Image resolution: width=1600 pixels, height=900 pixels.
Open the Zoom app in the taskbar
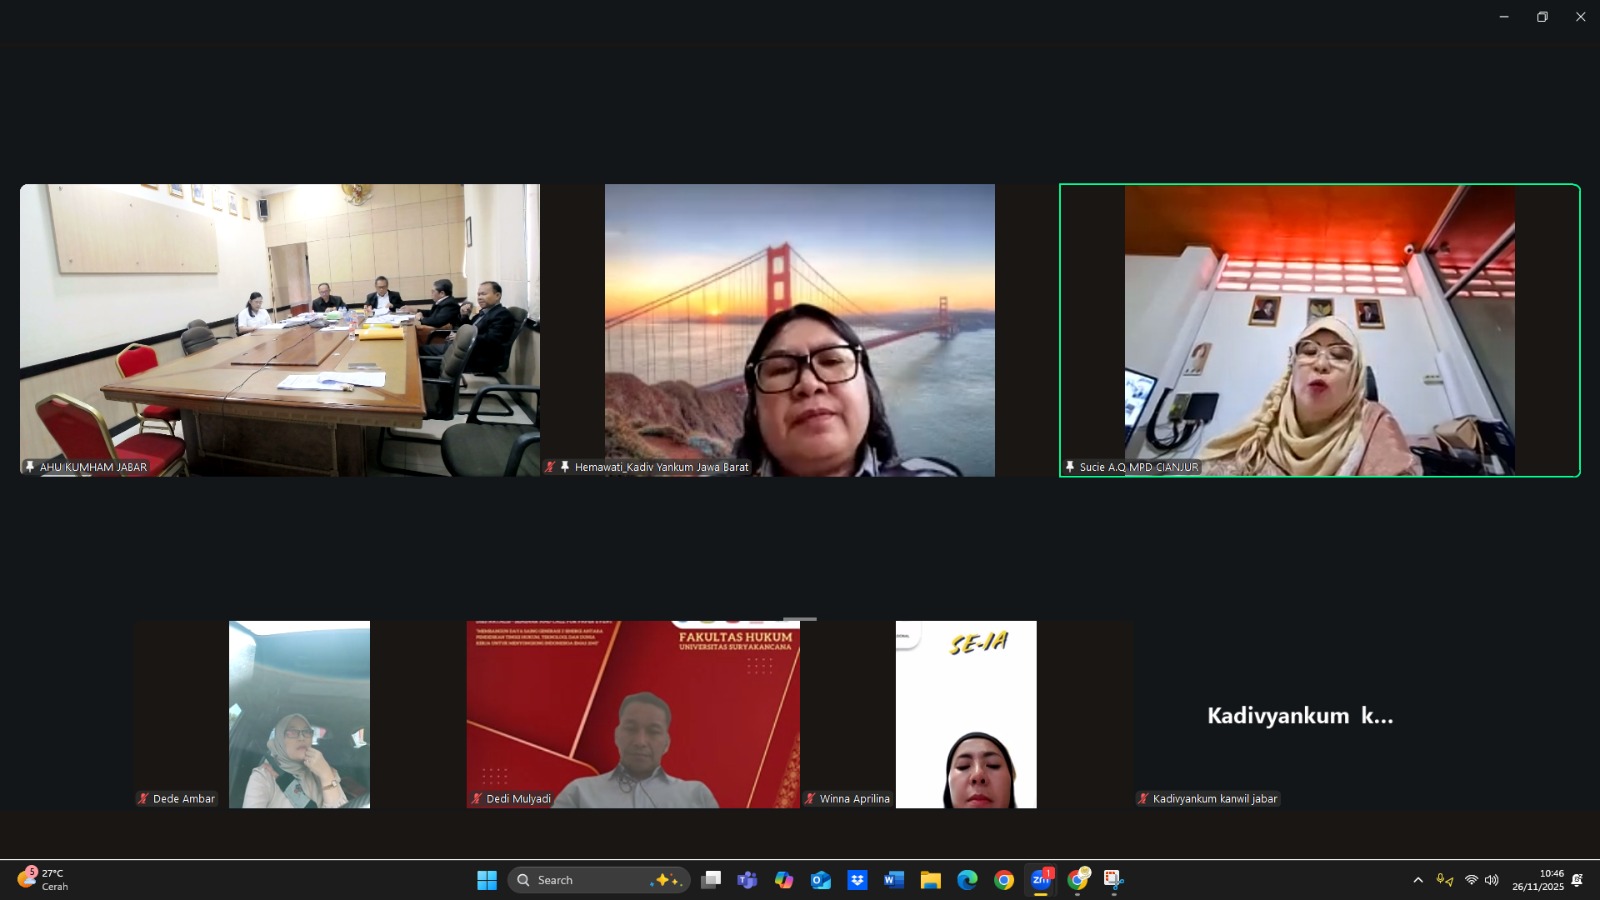click(1041, 879)
